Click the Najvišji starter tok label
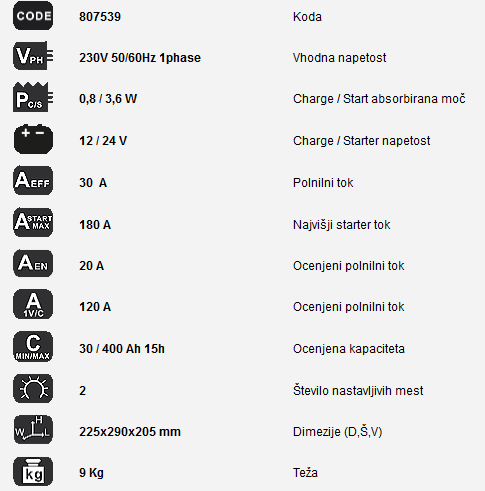Viewport: 485px width, 491px height. pos(341,225)
